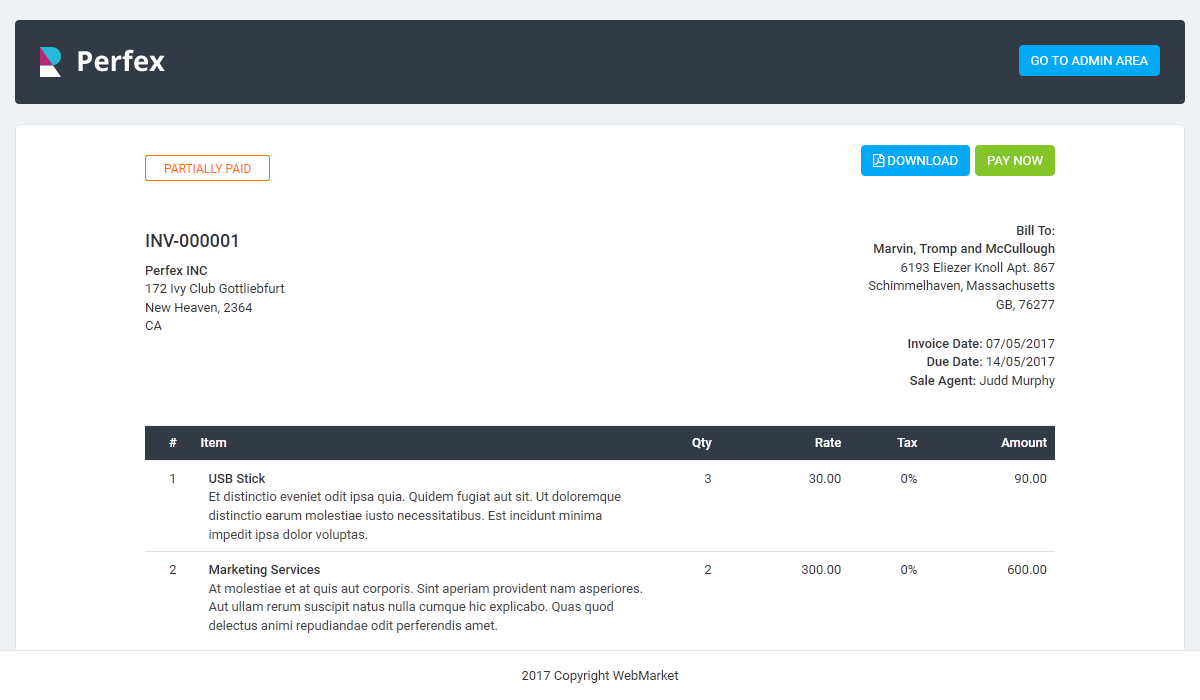Click sale agent Judd Murphy

pos(1016,381)
